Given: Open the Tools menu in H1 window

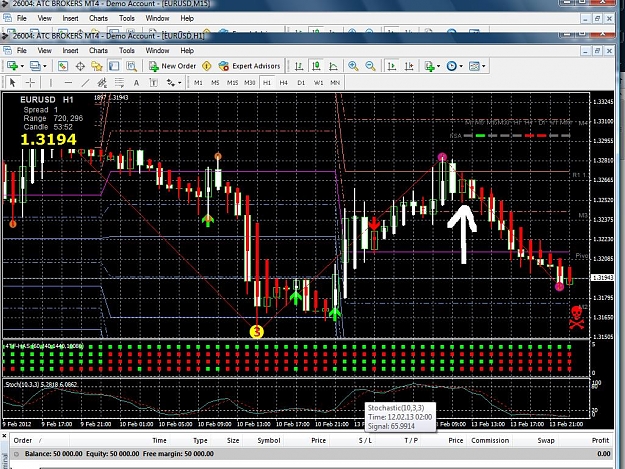Looking at the screenshot, I should click(x=127, y=51).
